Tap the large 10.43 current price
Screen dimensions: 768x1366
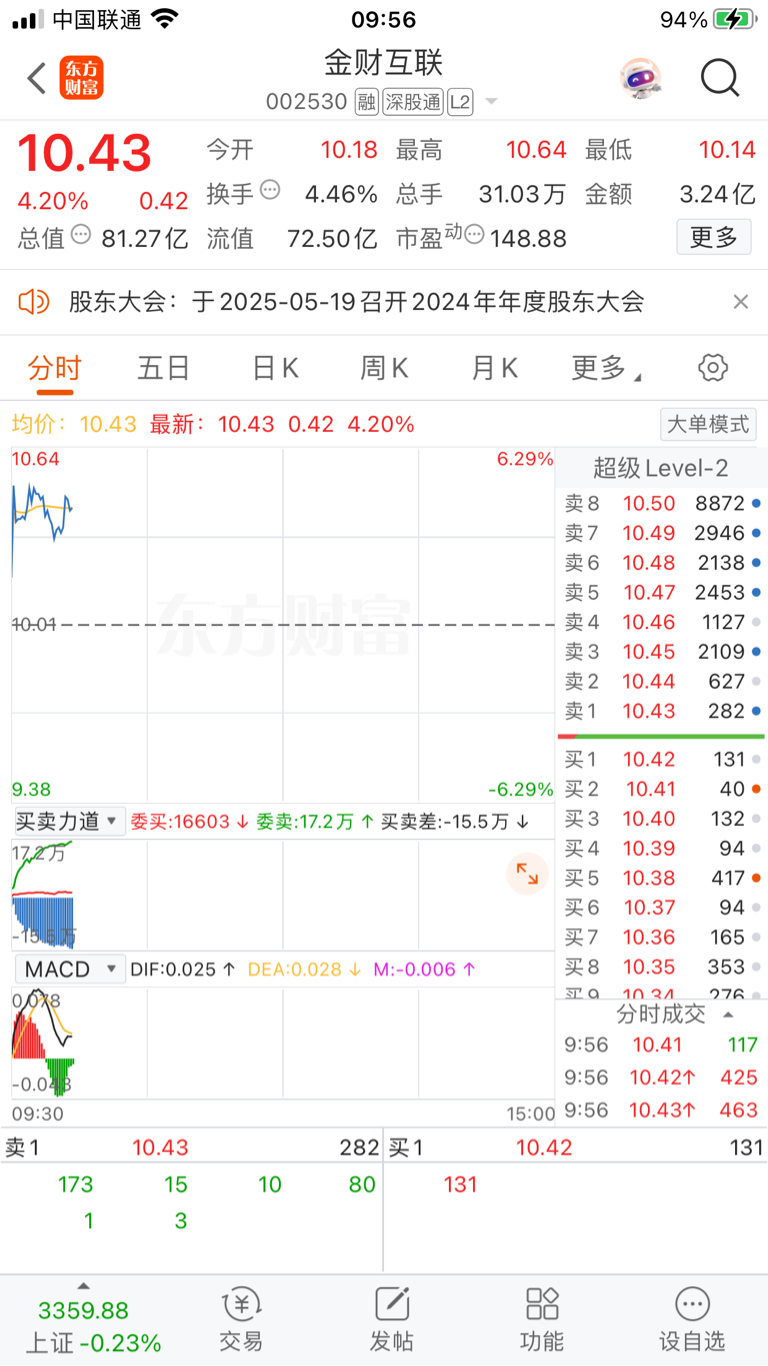(x=84, y=154)
